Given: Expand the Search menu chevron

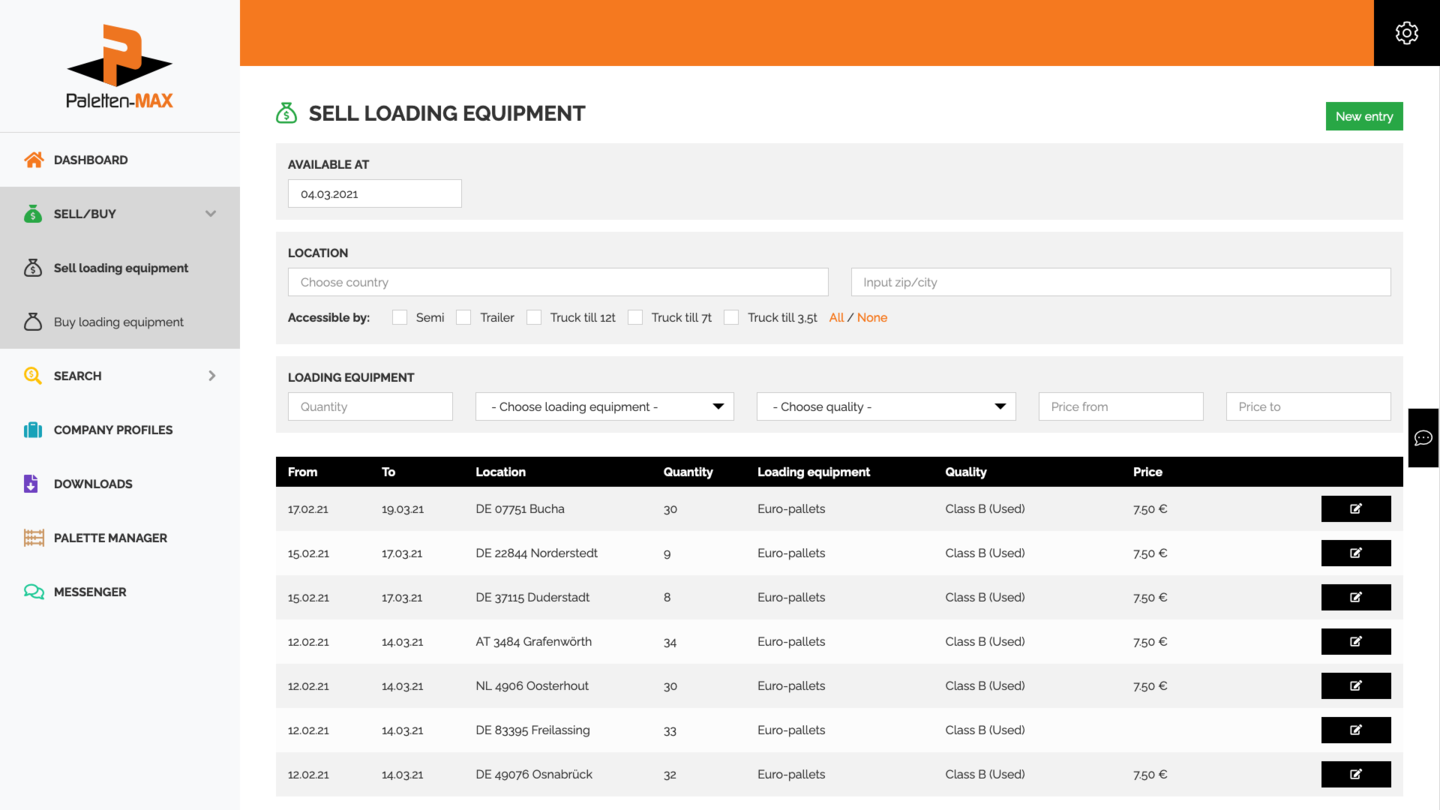Looking at the screenshot, I should pos(212,376).
